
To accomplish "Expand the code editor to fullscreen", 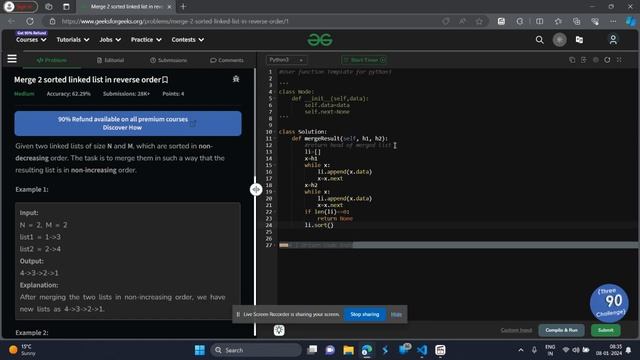I will click(619, 60).
